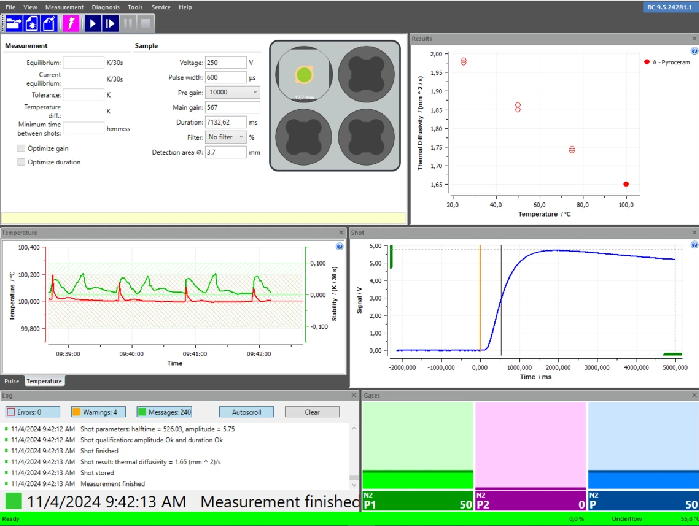Click the Equilibrium input field
This screenshot has width=699, height=526.
pyautogui.click(x=83, y=62)
